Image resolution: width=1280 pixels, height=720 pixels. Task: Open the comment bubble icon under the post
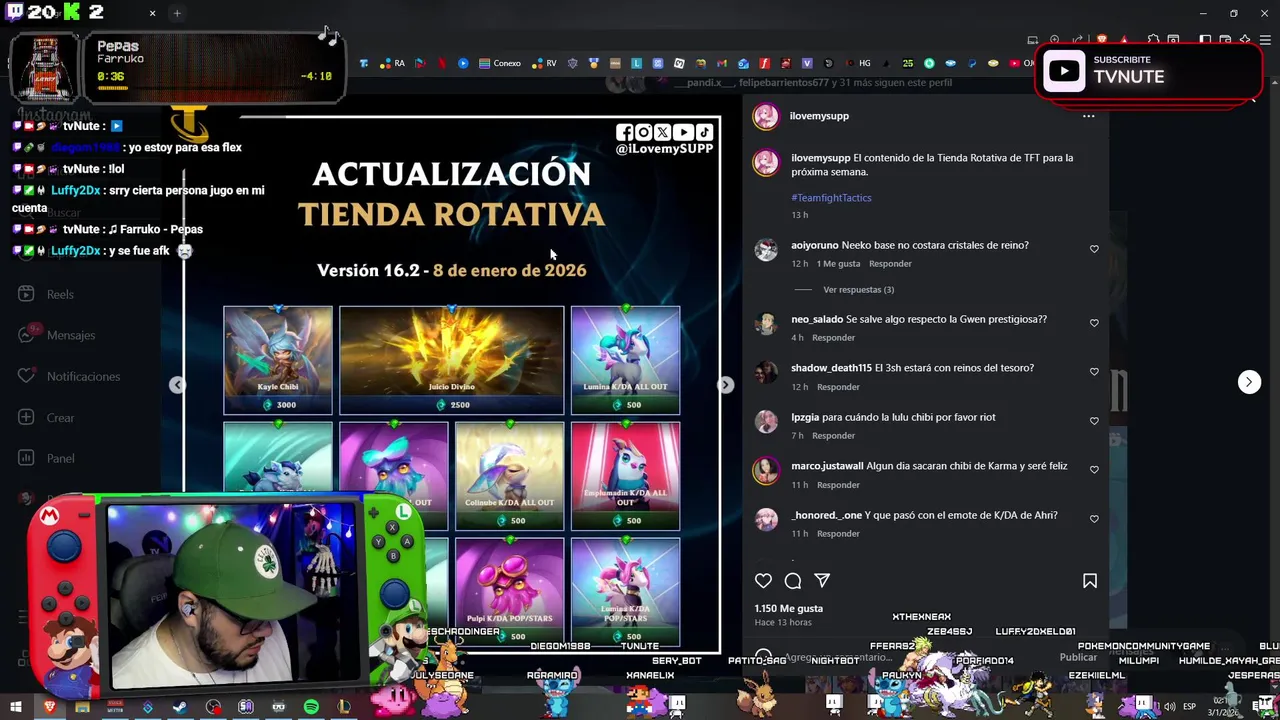point(793,580)
